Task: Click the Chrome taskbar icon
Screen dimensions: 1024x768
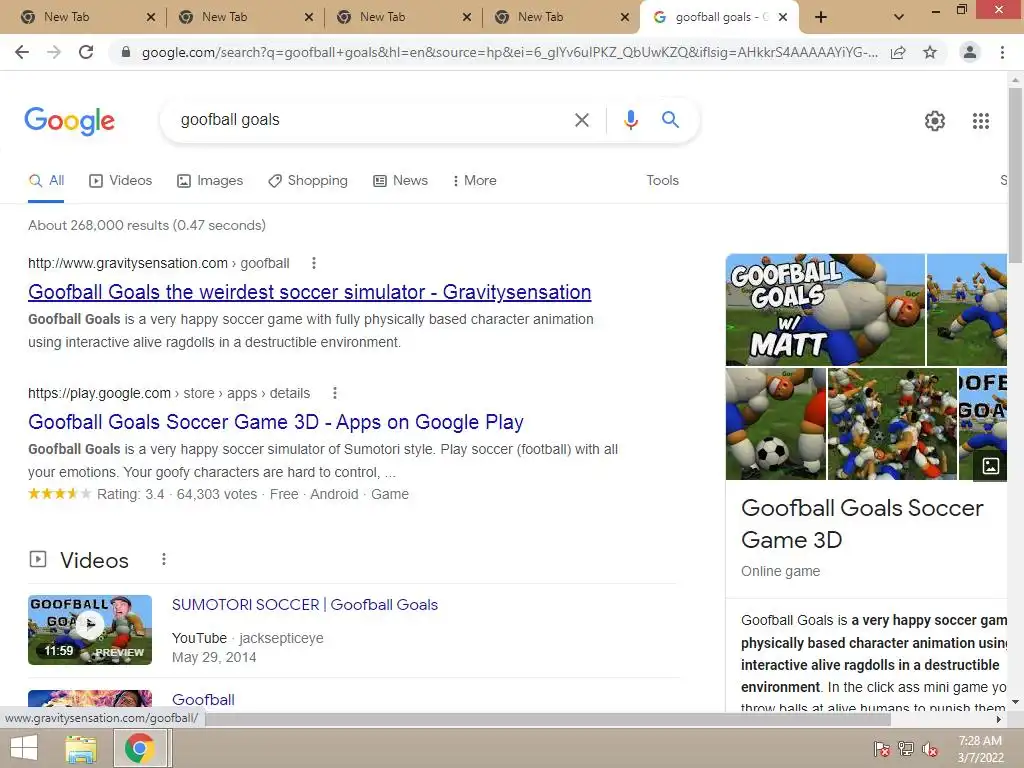Action: (139, 748)
